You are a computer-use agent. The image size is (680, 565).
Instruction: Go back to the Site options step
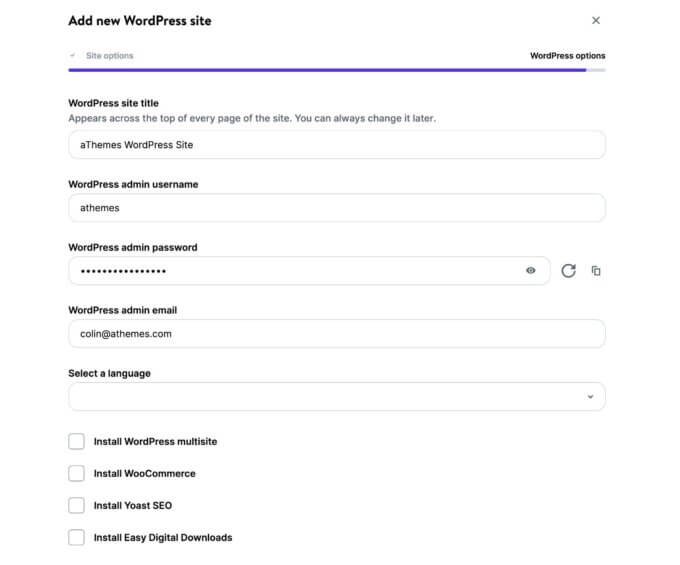109,56
